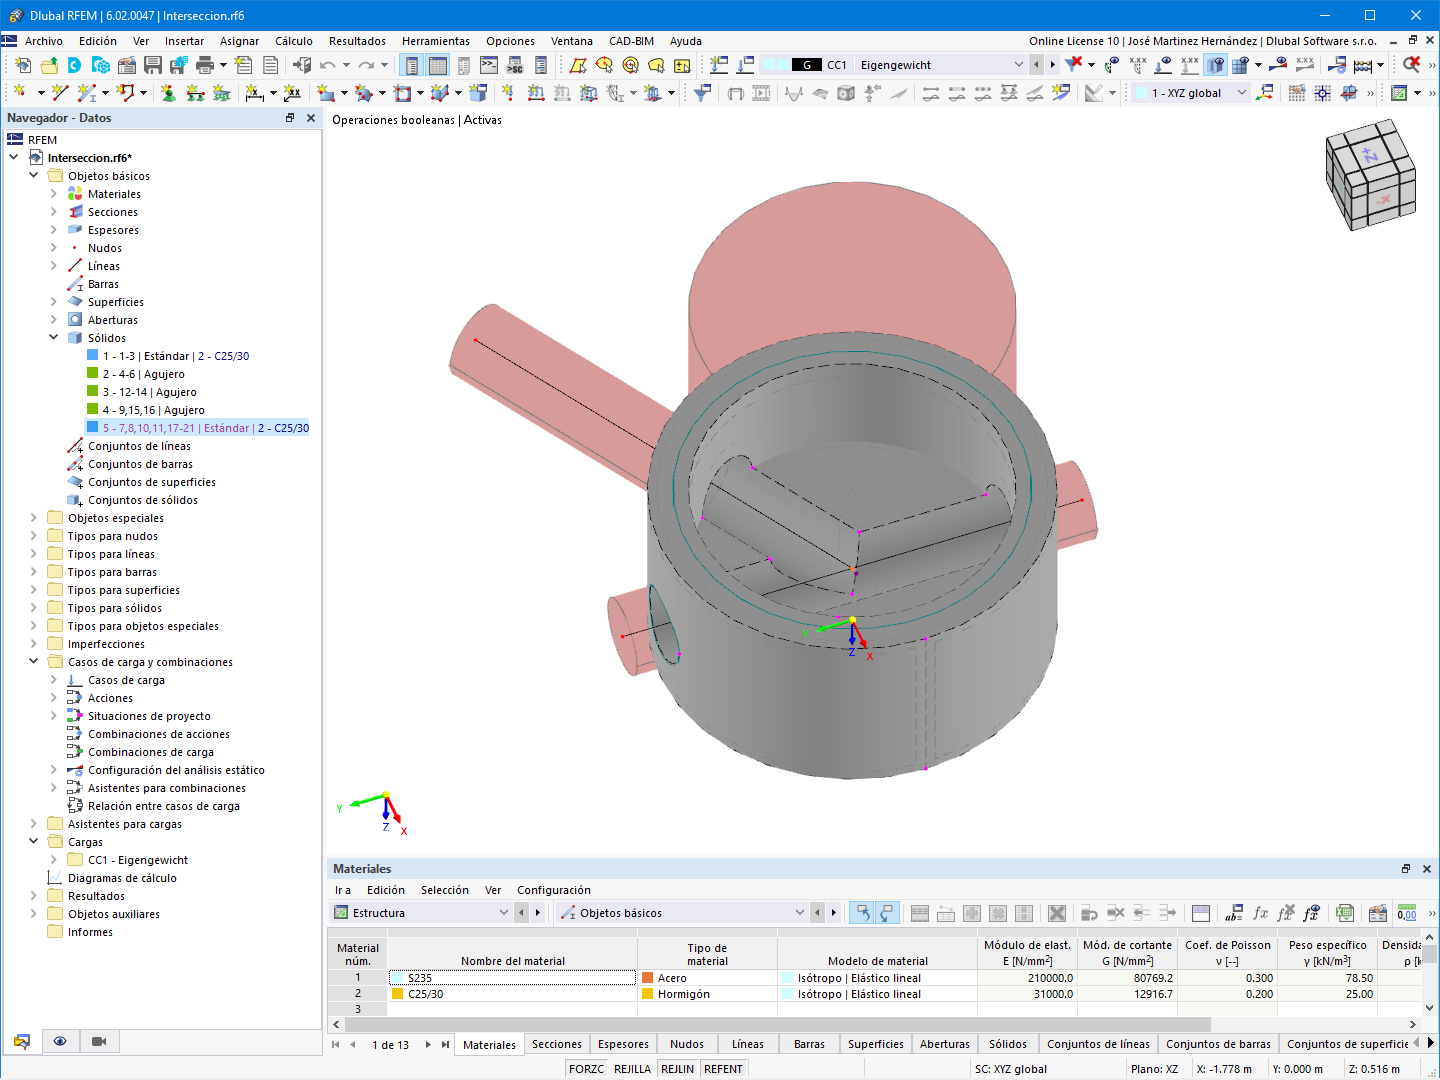Close the Navegador - Datos panel
The height and width of the screenshot is (1080, 1440).
311,118
